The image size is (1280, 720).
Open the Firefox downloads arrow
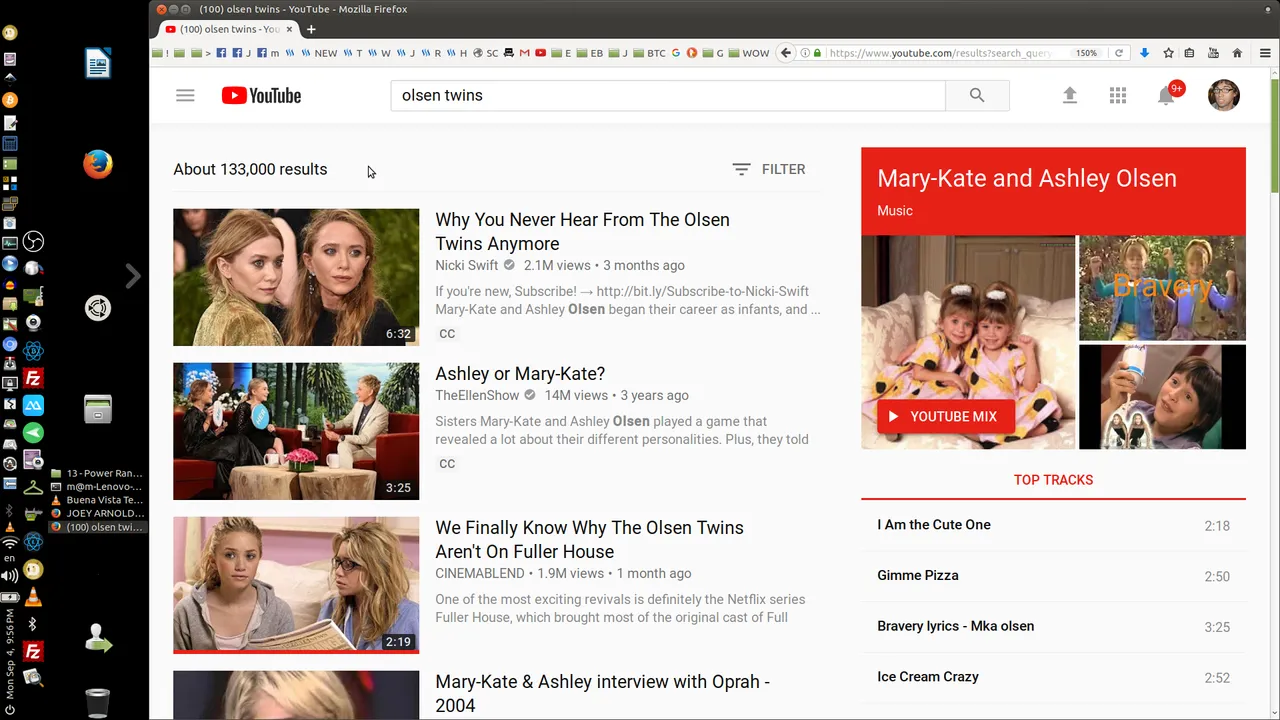[x=1145, y=53]
